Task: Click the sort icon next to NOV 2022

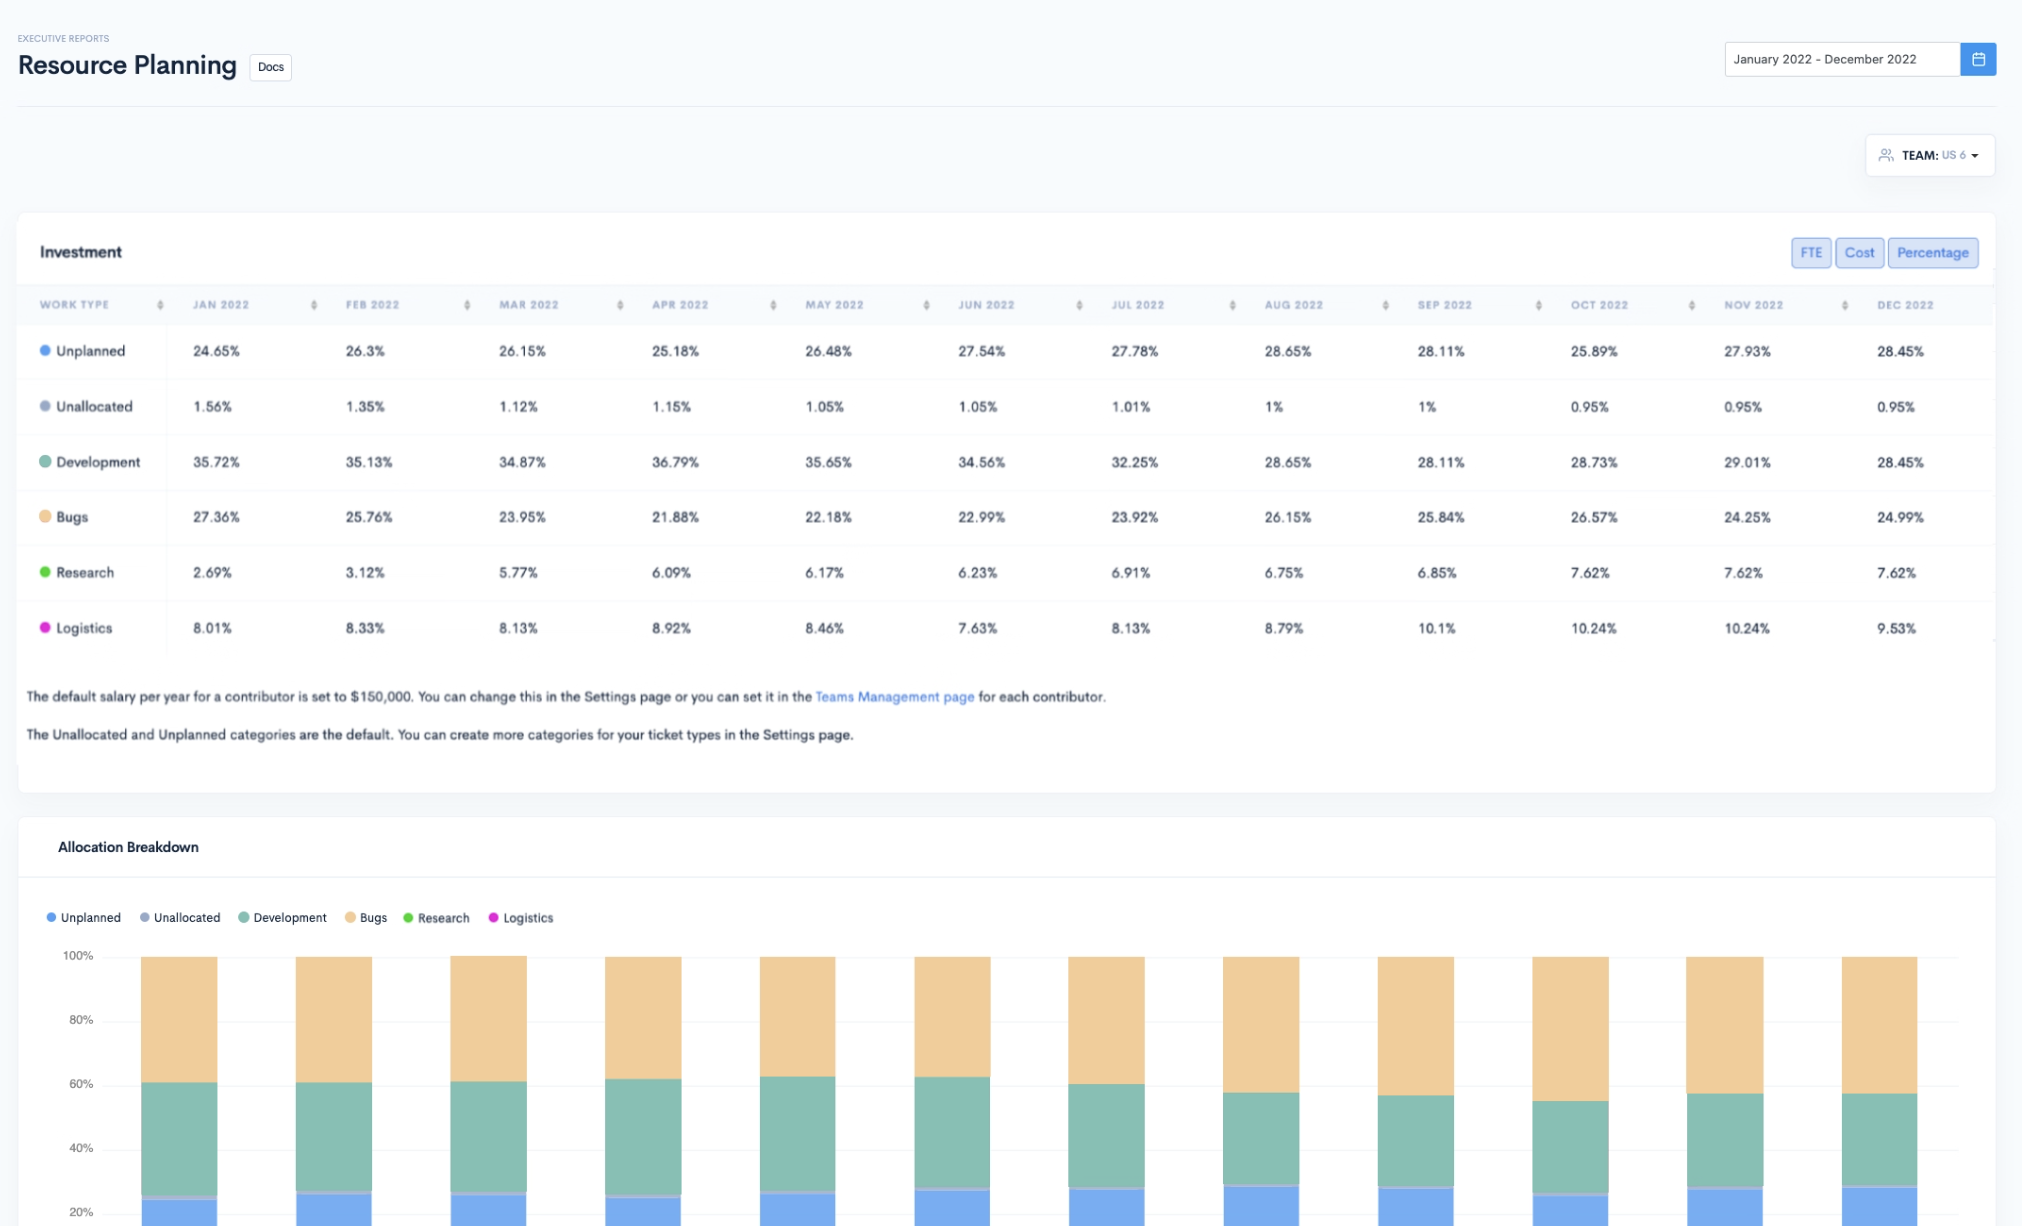Action: click(1844, 306)
